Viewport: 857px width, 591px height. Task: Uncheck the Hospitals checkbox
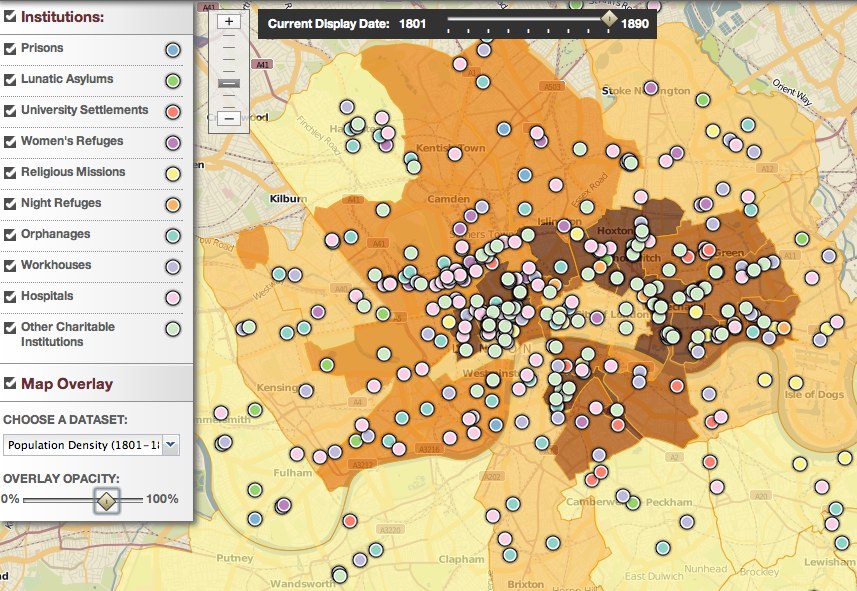coord(9,297)
